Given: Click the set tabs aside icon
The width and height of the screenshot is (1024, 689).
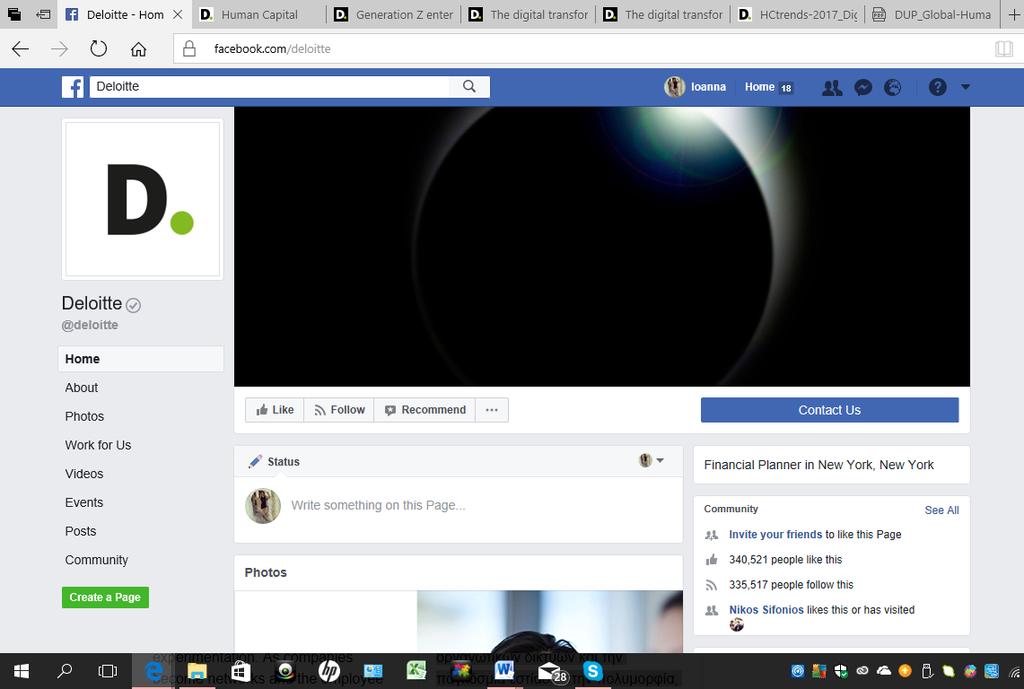Looking at the screenshot, I should [43, 14].
